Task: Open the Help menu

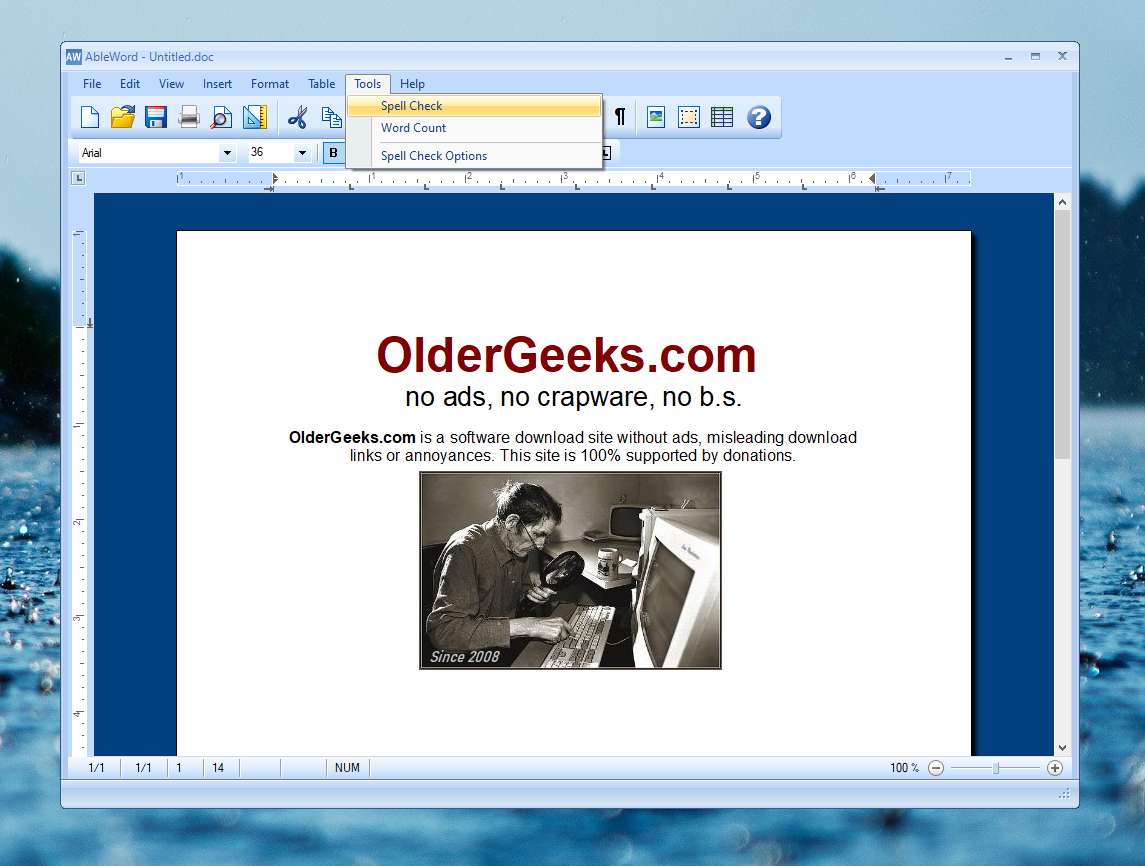Action: pos(413,84)
